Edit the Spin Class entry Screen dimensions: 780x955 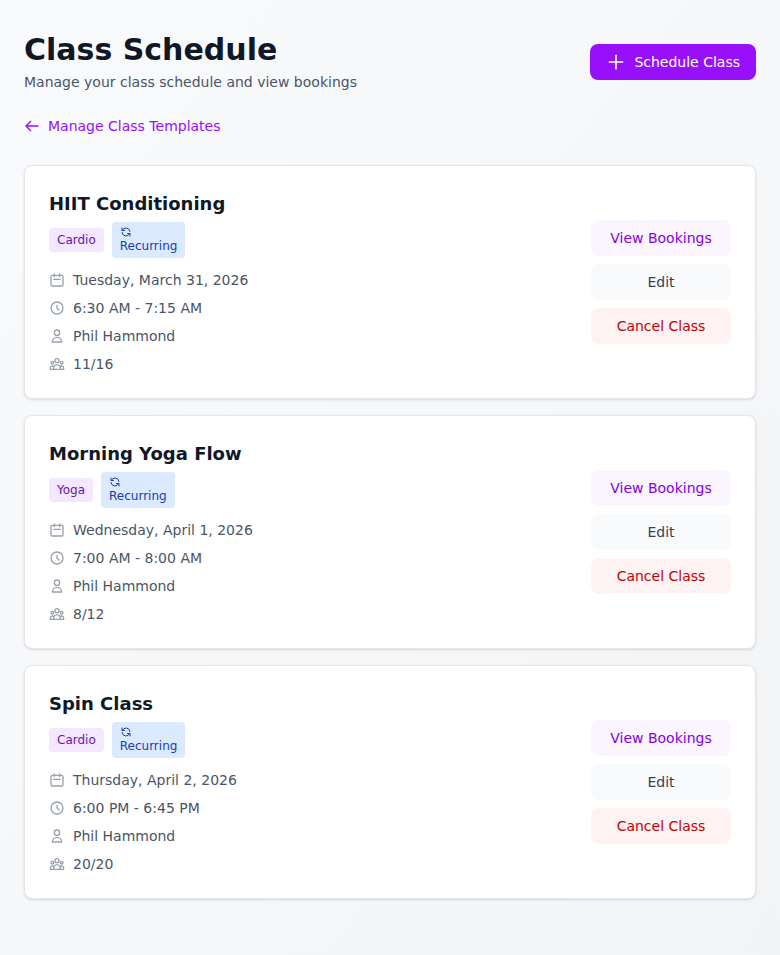tap(660, 782)
